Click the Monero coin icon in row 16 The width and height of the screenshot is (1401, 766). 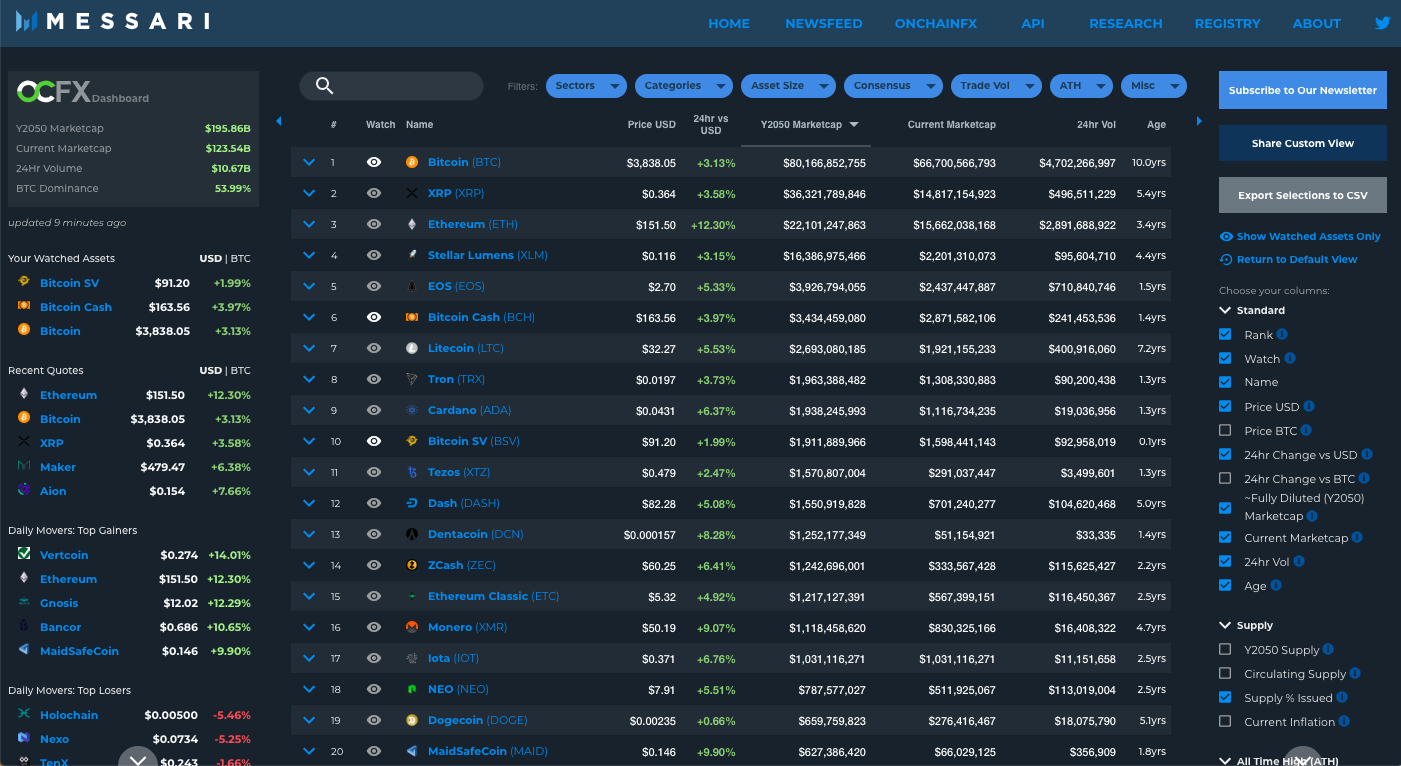coord(412,627)
